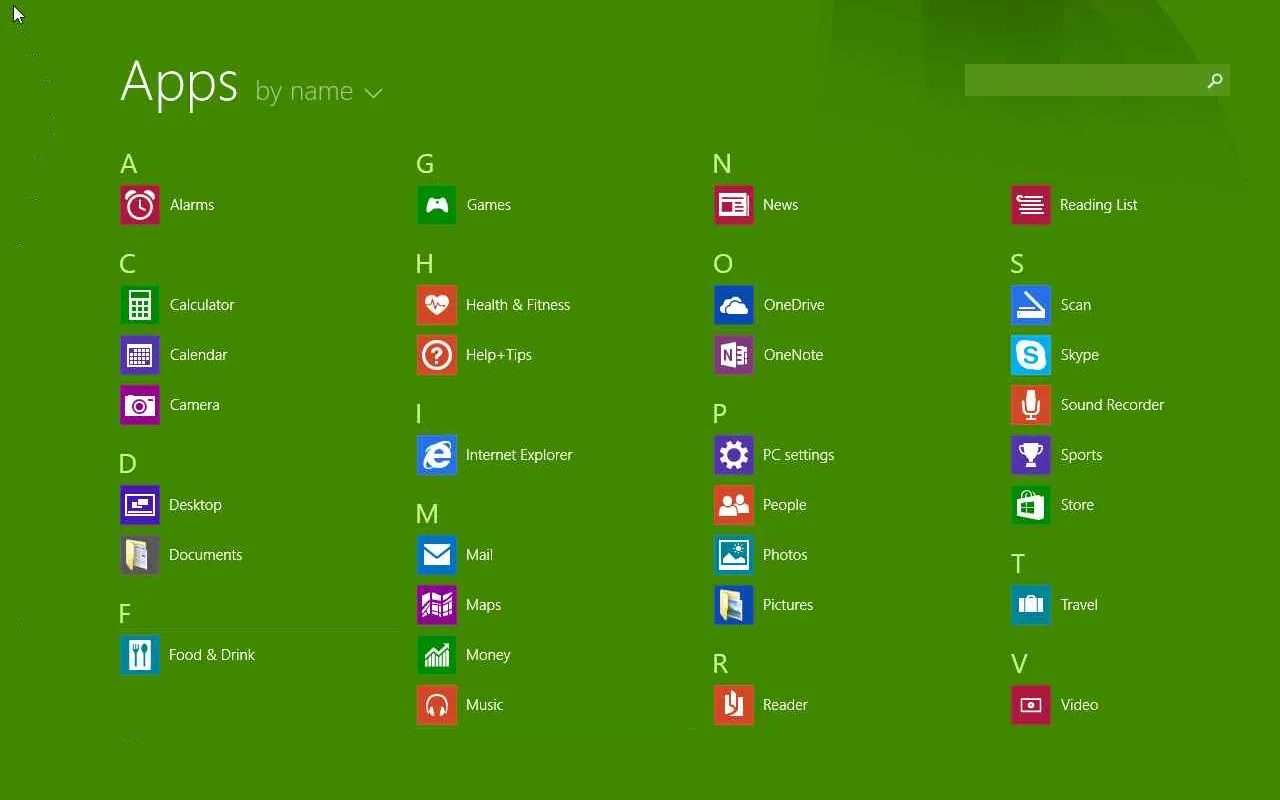The height and width of the screenshot is (800, 1280).
Task: Click the 'Food & Drink' label
Action: 212,655
